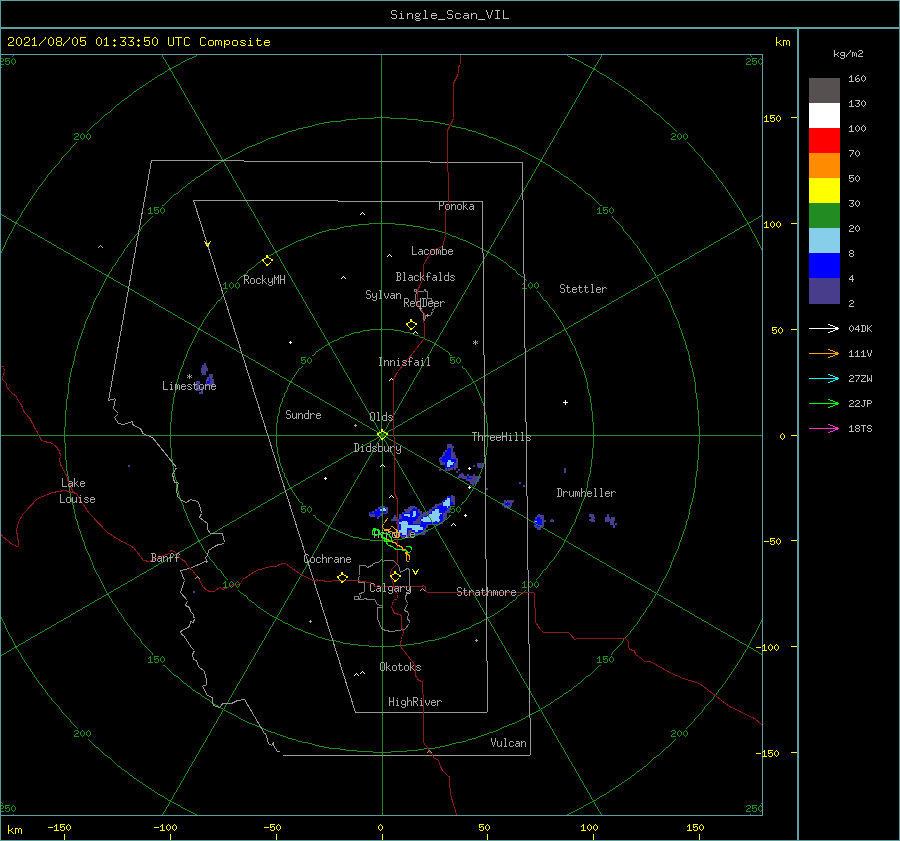Image resolution: width=900 pixels, height=841 pixels.
Task: Click the -100 label on the right axis
Action: [767, 647]
